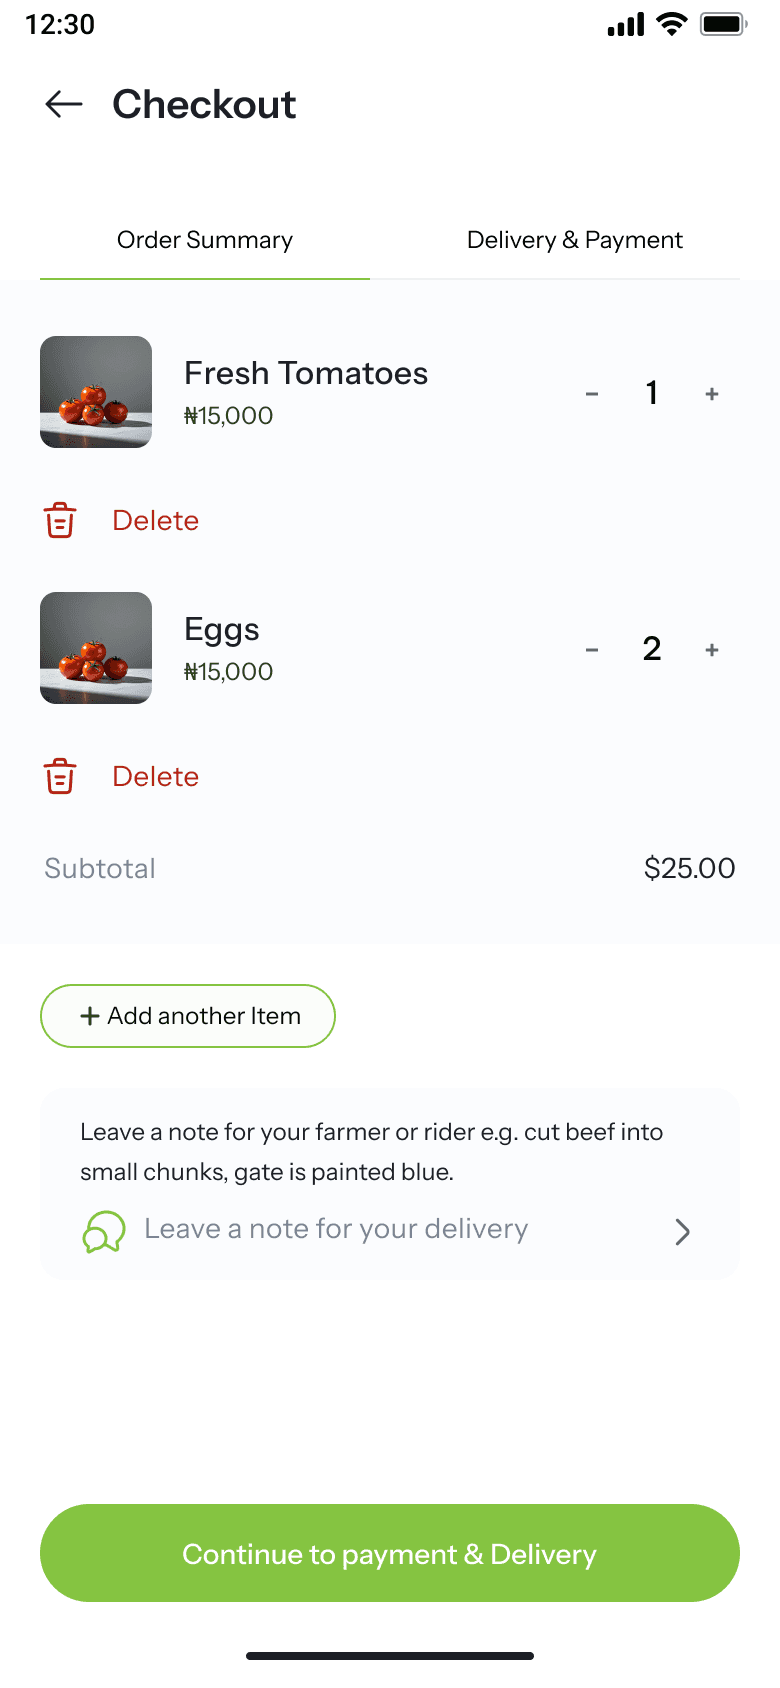
Task: Tap the Eggs product thumbnail
Action: 96,648
